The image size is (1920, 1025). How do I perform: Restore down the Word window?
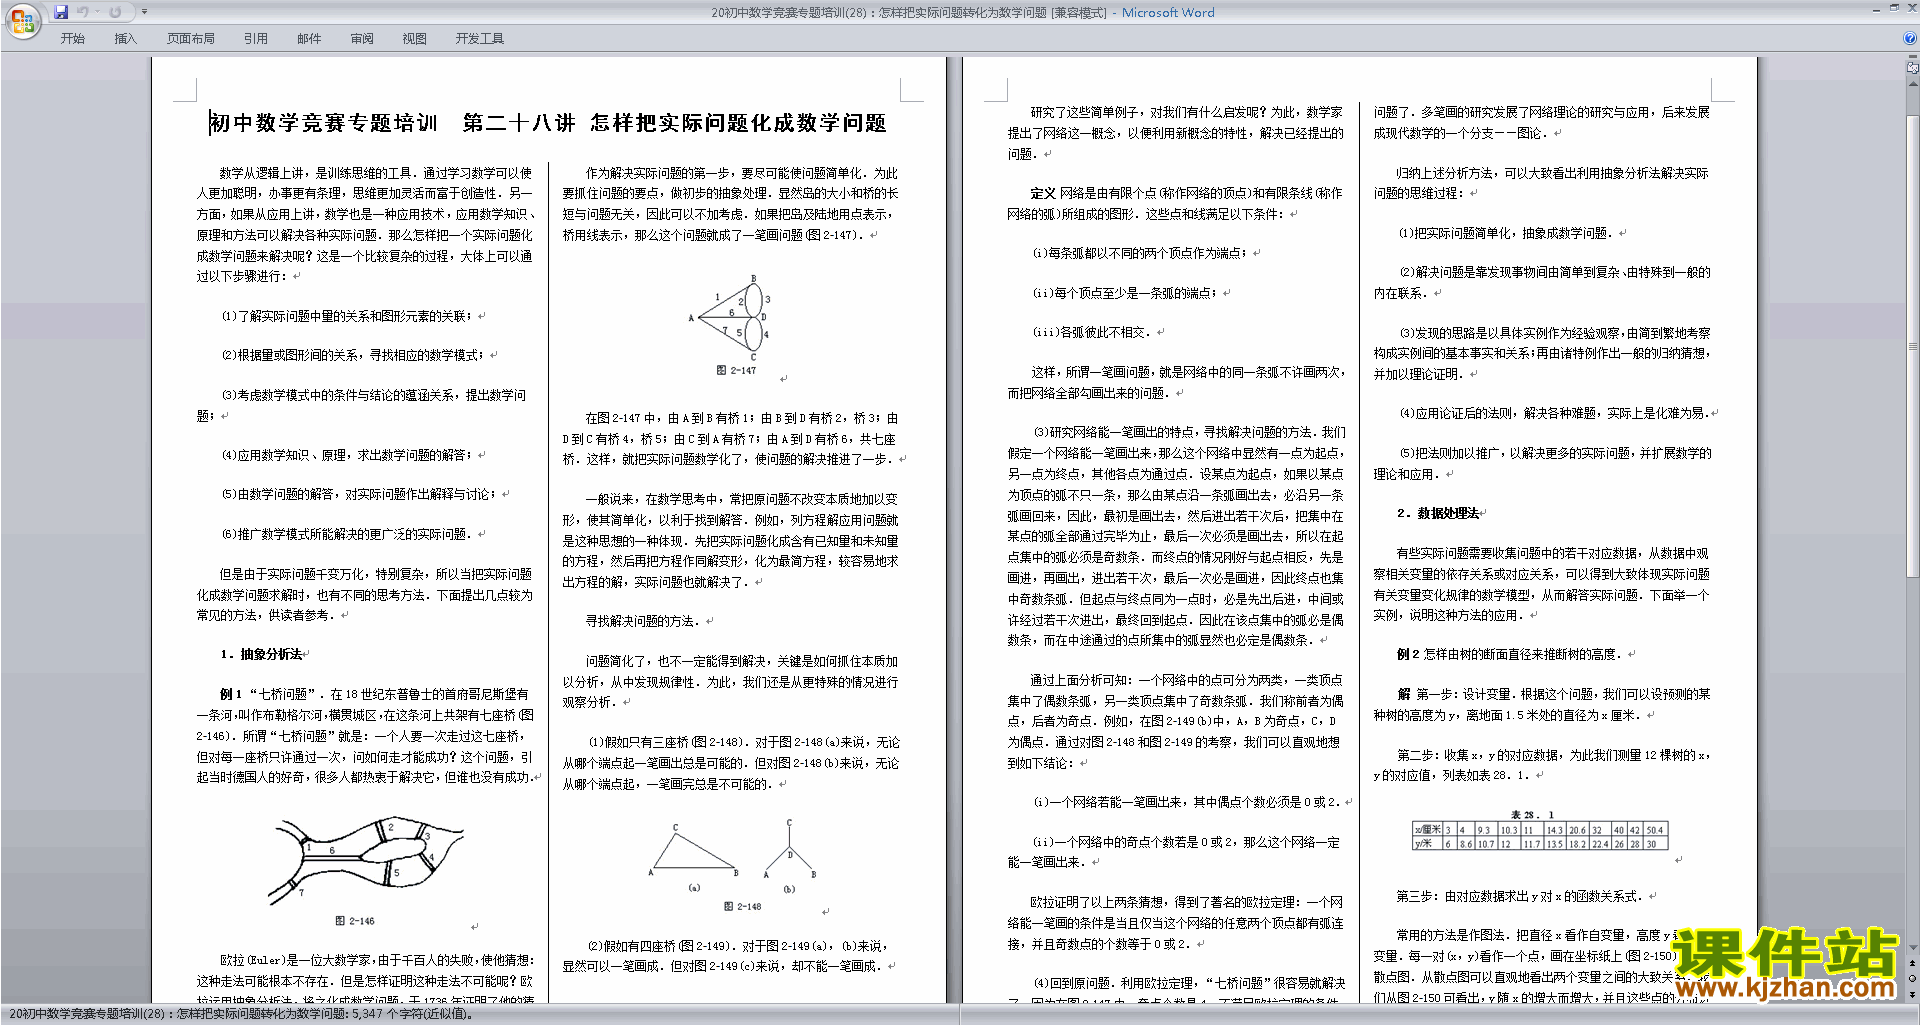(1894, 9)
